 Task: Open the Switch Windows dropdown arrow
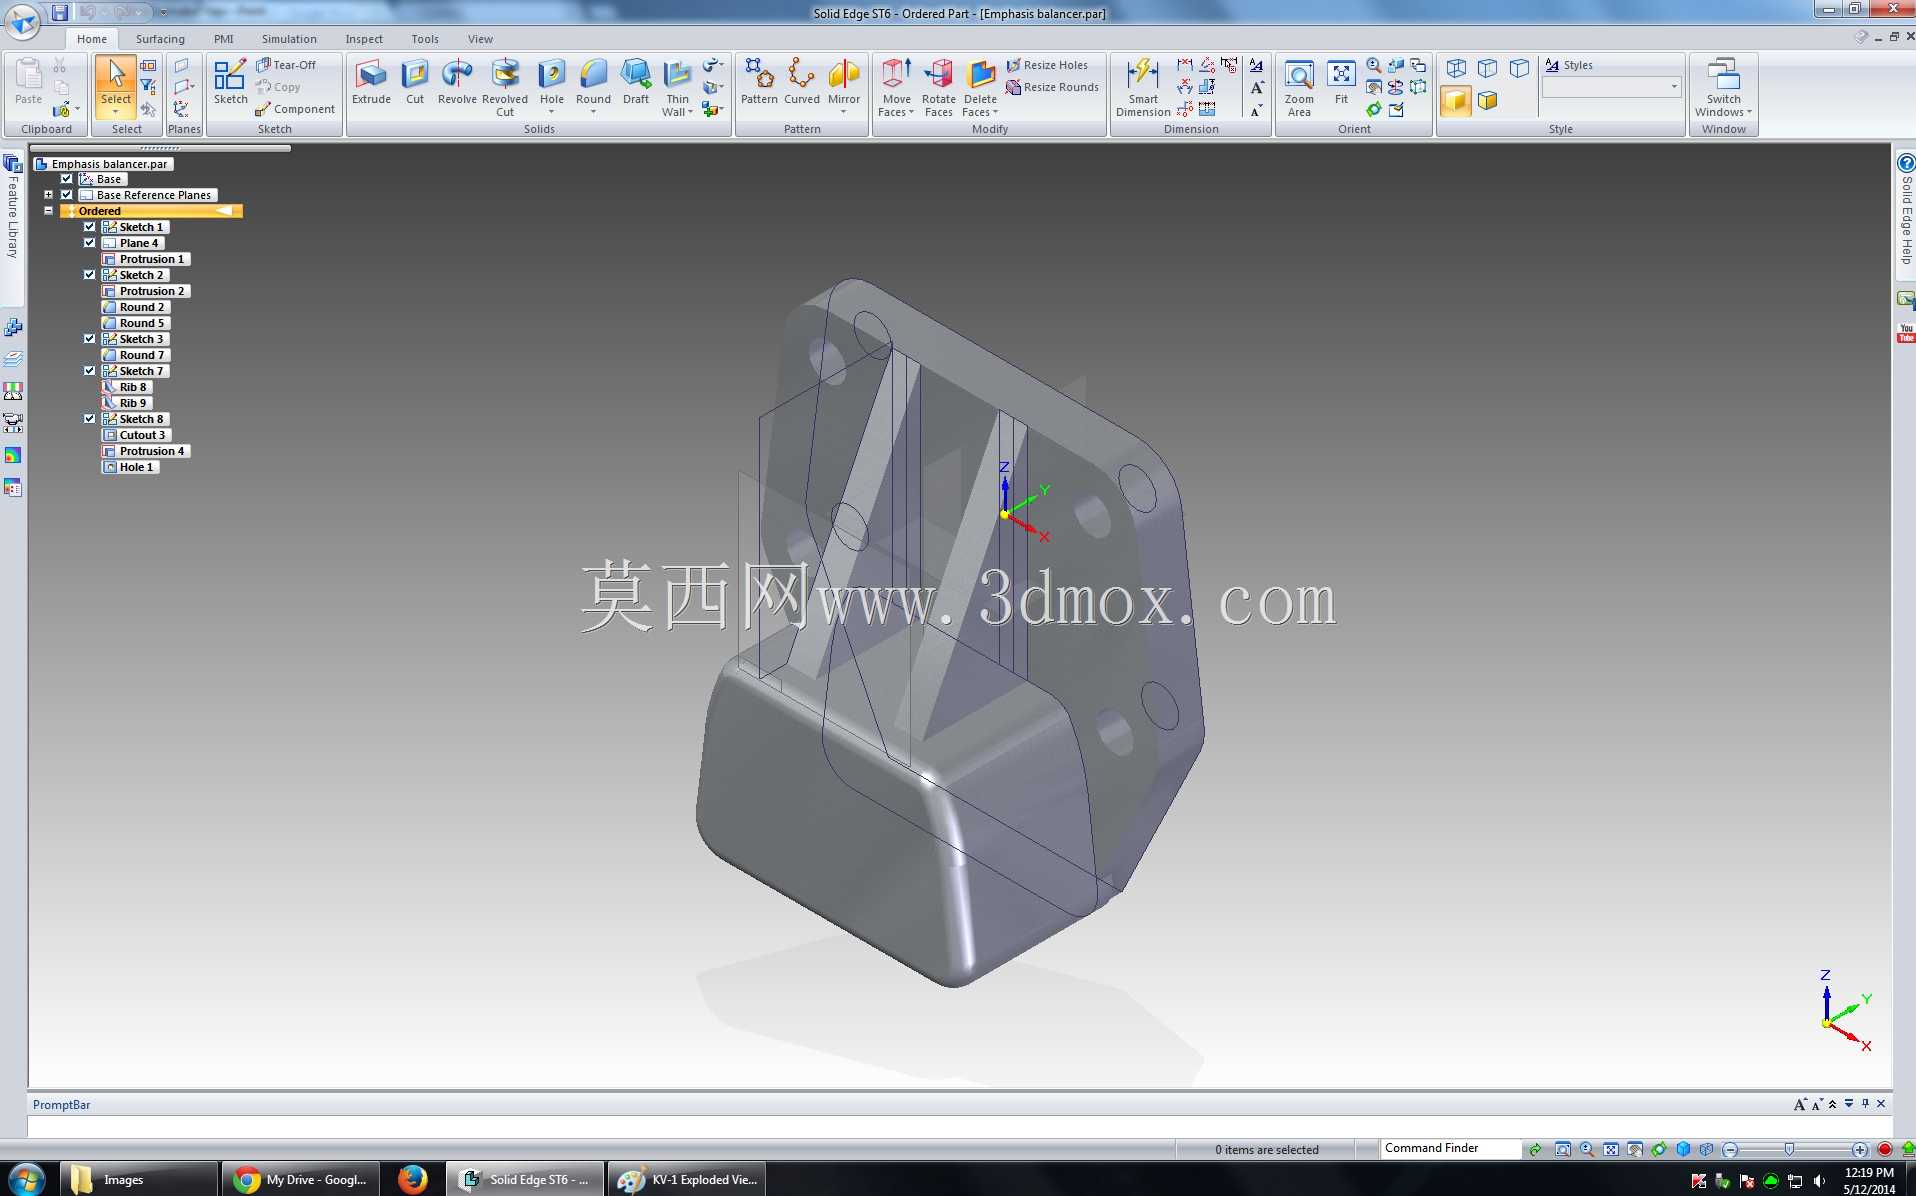click(1749, 112)
